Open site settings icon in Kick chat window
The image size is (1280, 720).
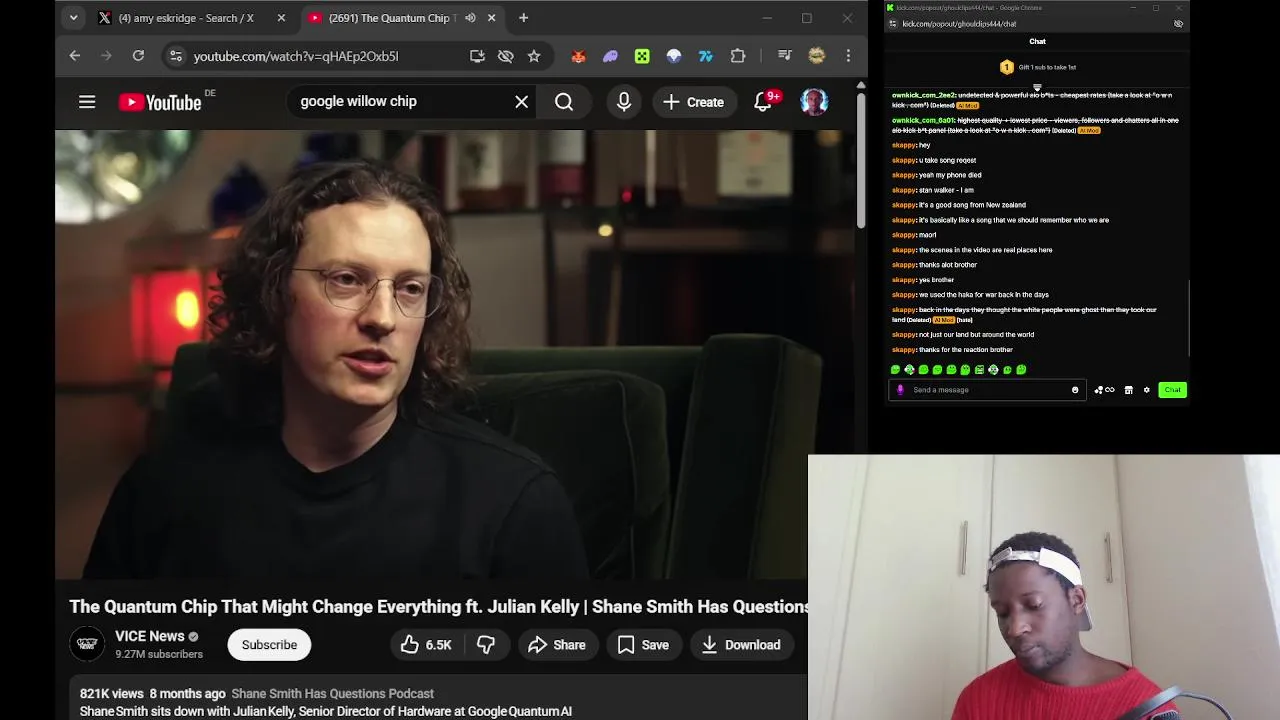pos(893,23)
